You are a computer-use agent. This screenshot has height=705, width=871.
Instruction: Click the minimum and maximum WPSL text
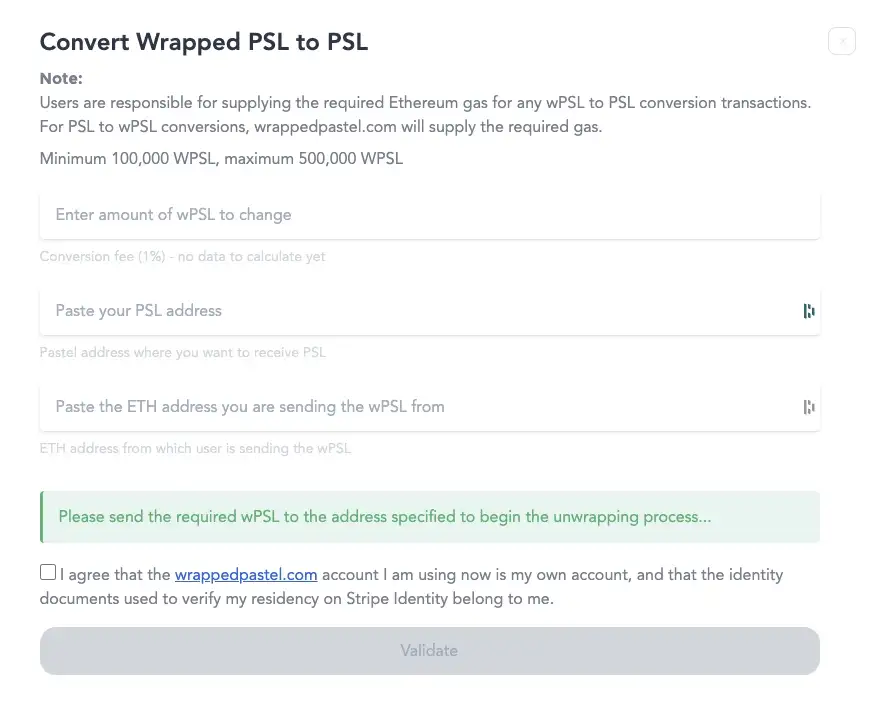click(221, 159)
